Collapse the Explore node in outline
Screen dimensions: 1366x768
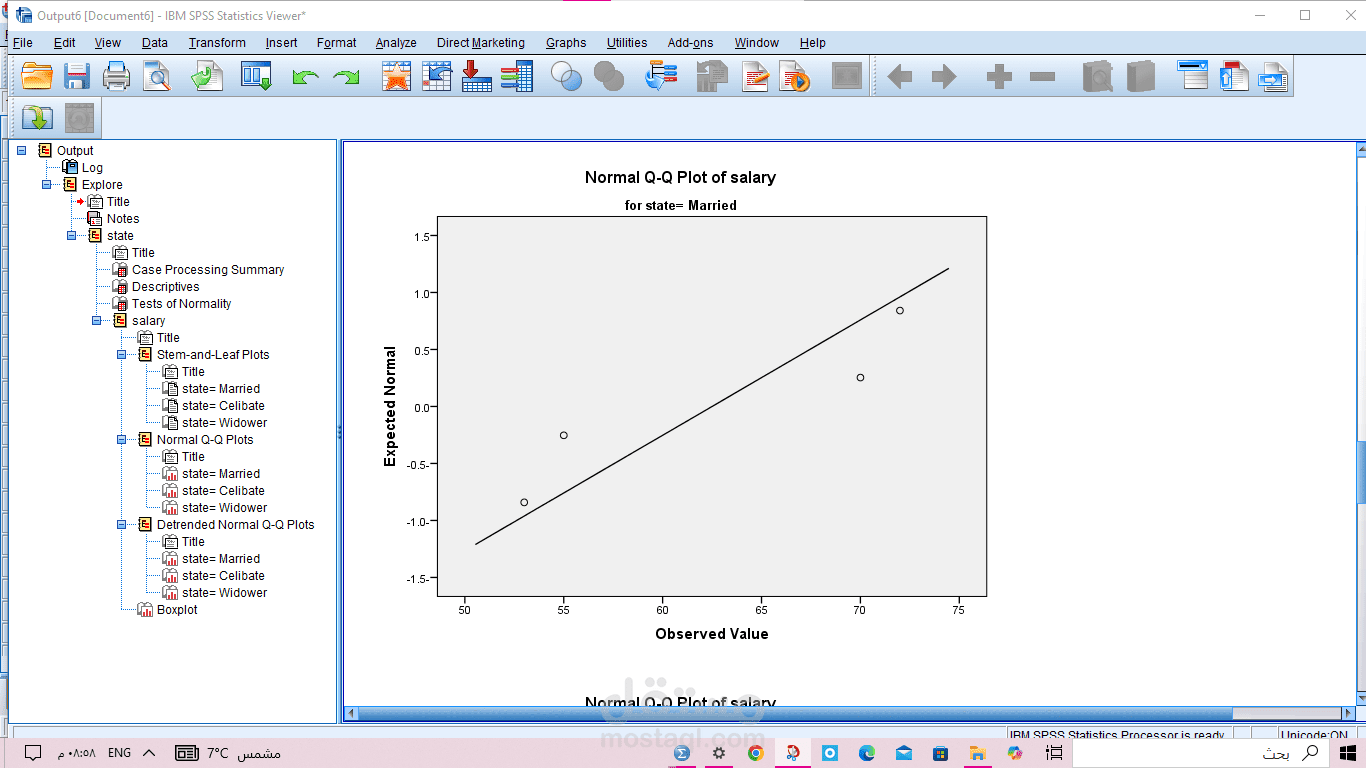click(47, 184)
